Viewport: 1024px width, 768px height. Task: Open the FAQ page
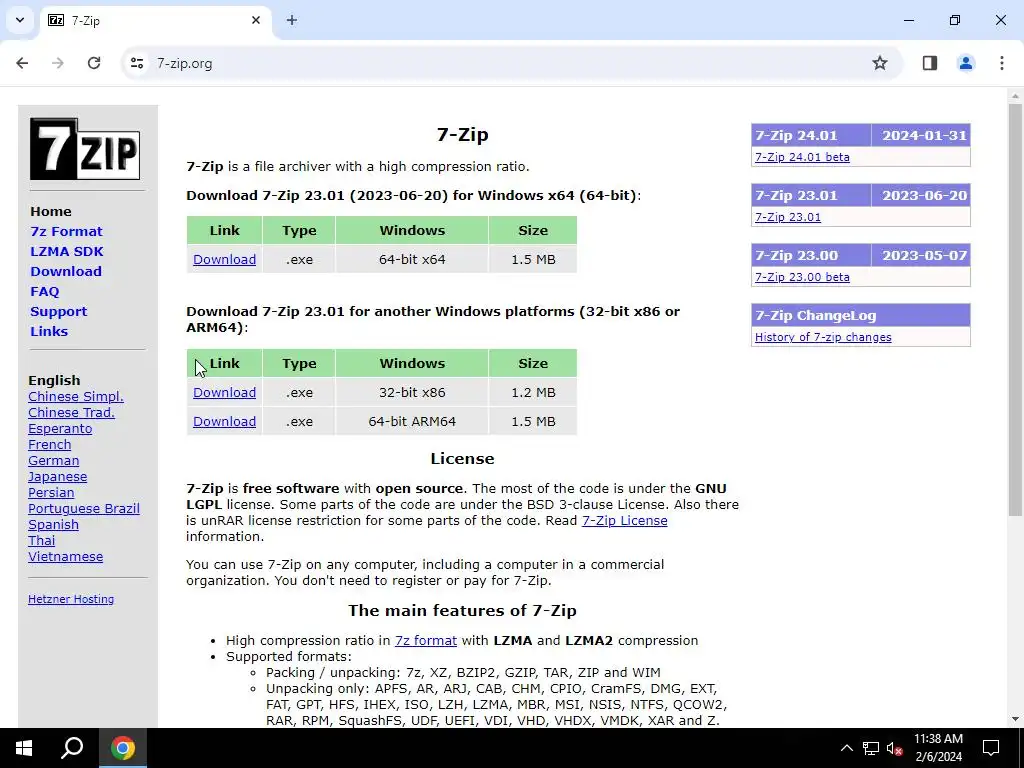point(44,291)
